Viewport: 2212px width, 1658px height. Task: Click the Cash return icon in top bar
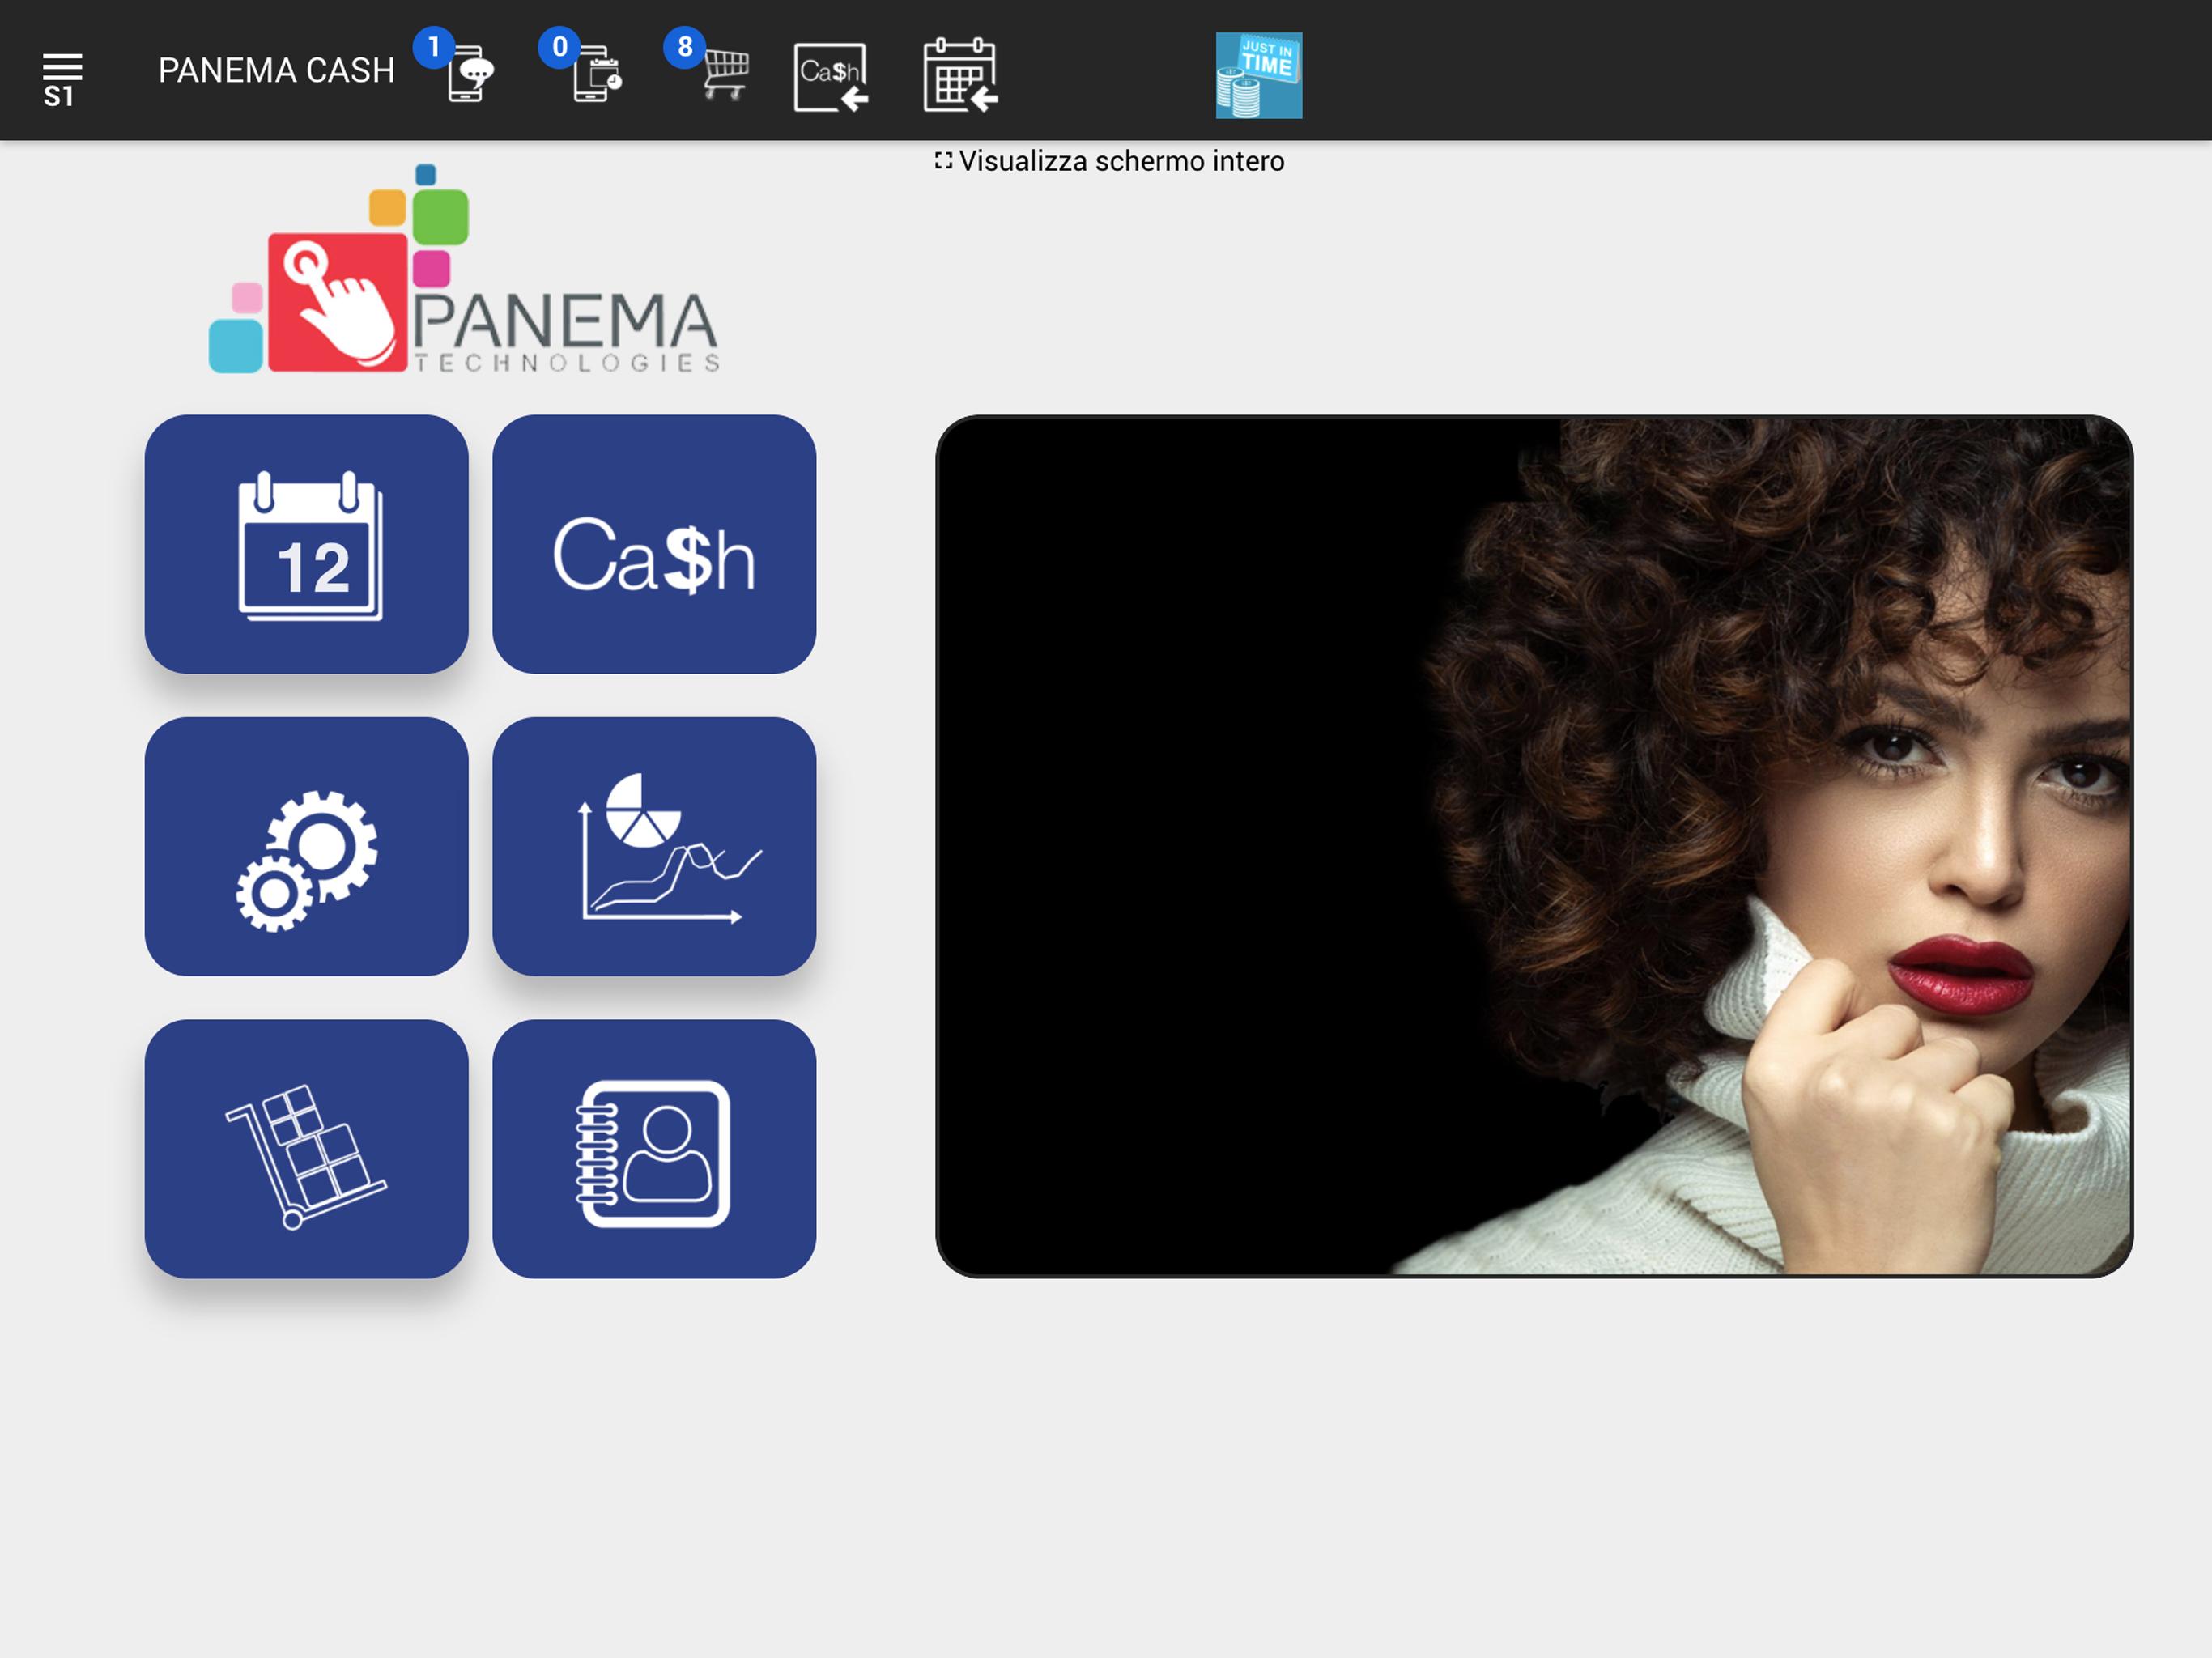[x=831, y=76]
